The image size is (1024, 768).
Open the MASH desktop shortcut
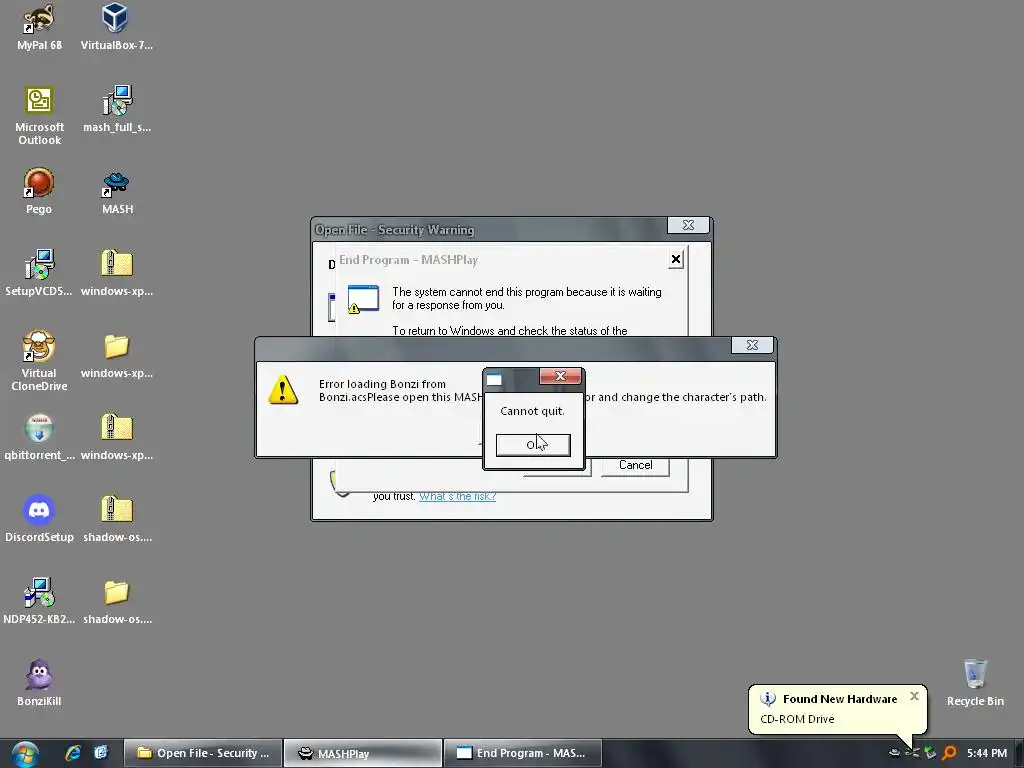pos(117,191)
